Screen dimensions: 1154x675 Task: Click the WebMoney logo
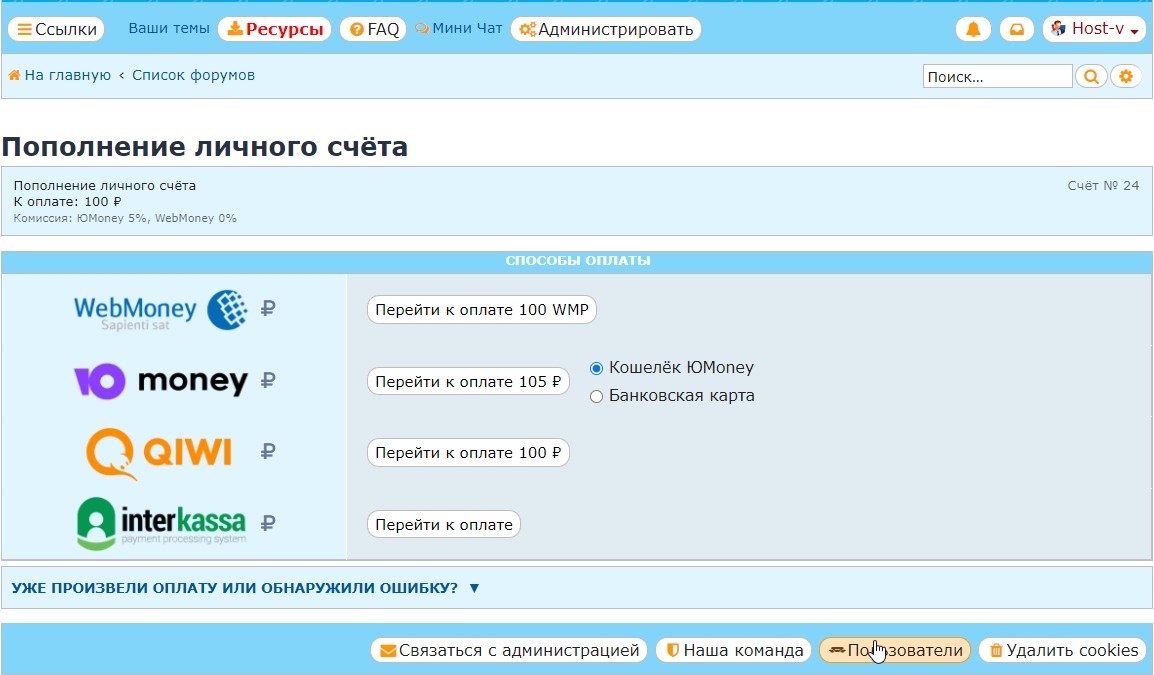click(x=160, y=310)
